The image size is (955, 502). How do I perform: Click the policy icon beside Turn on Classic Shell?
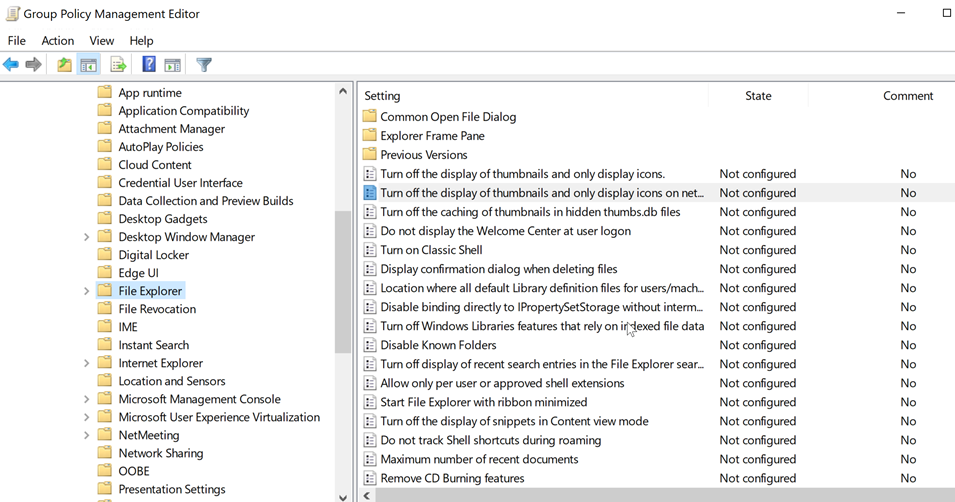[x=369, y=250]
